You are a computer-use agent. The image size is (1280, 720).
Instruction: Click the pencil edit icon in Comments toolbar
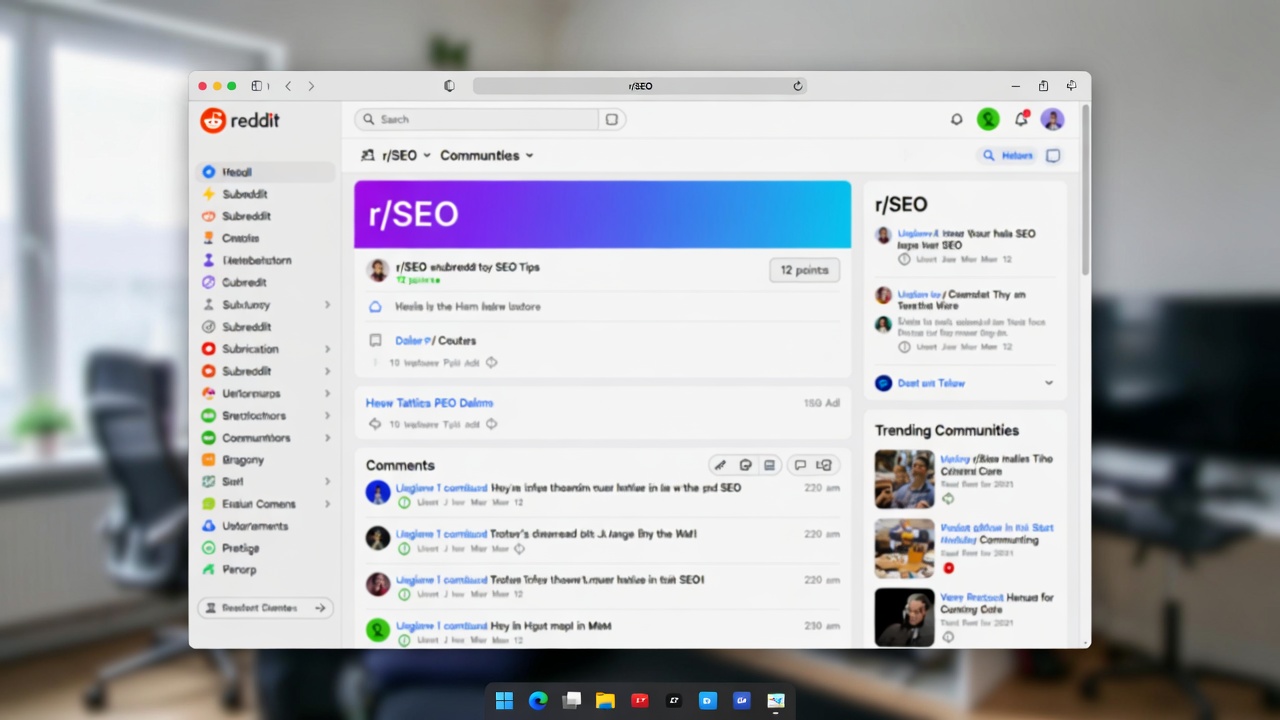719,465
